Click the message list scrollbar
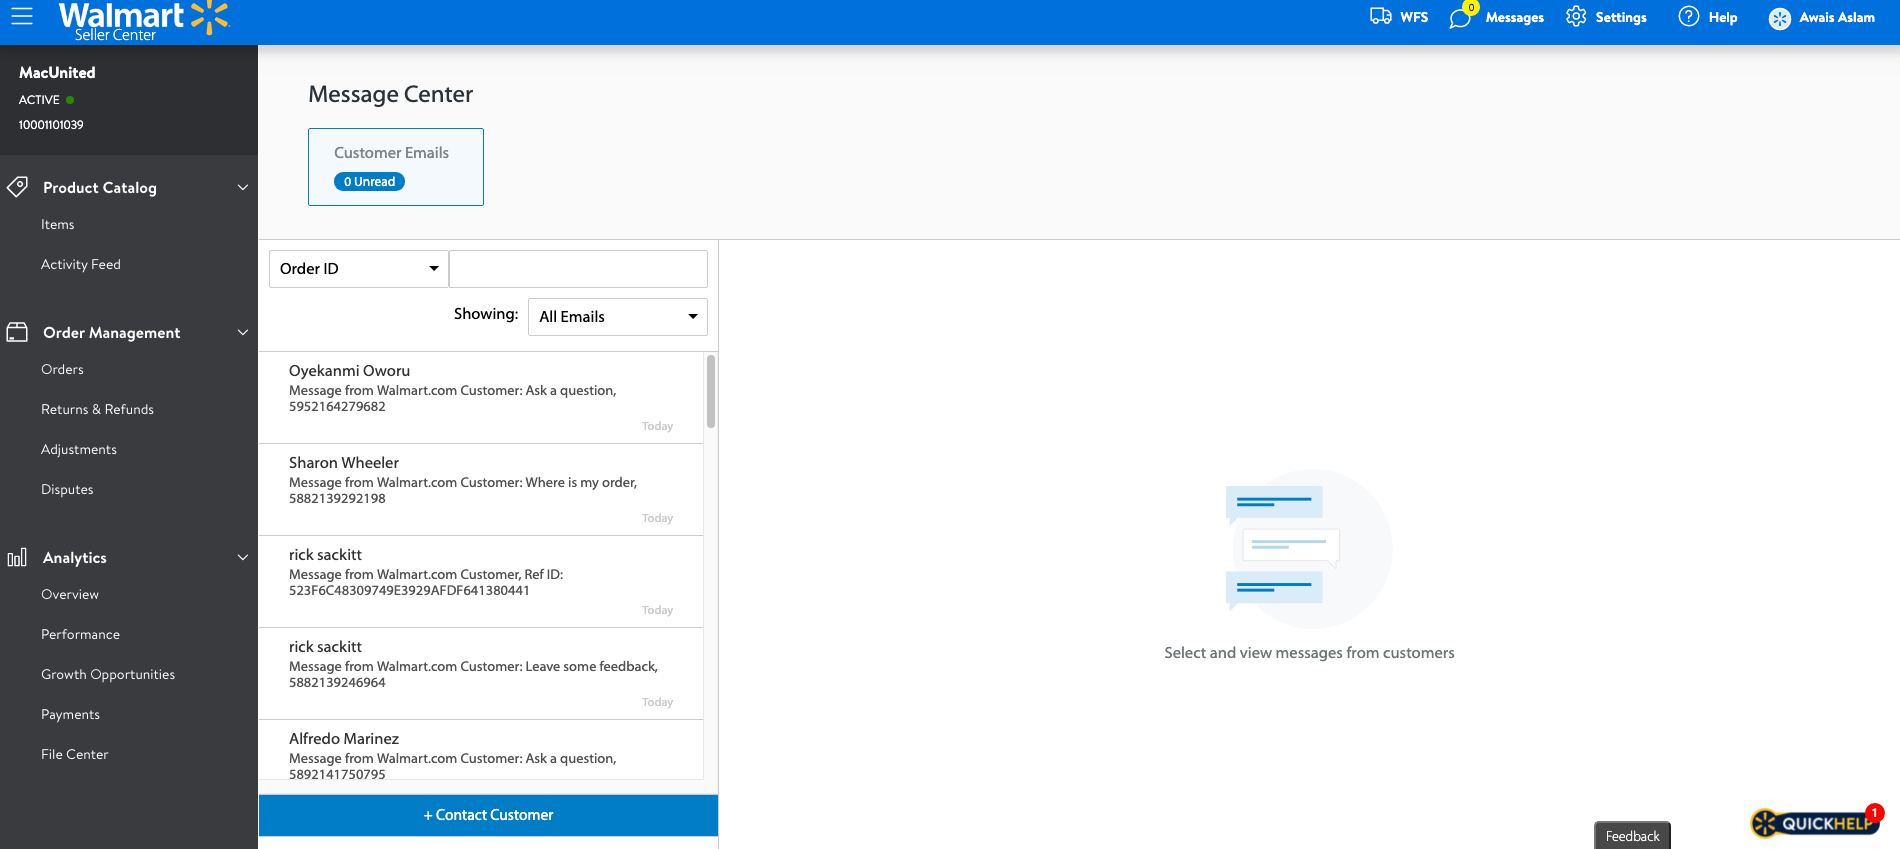 tap(711, 391)
